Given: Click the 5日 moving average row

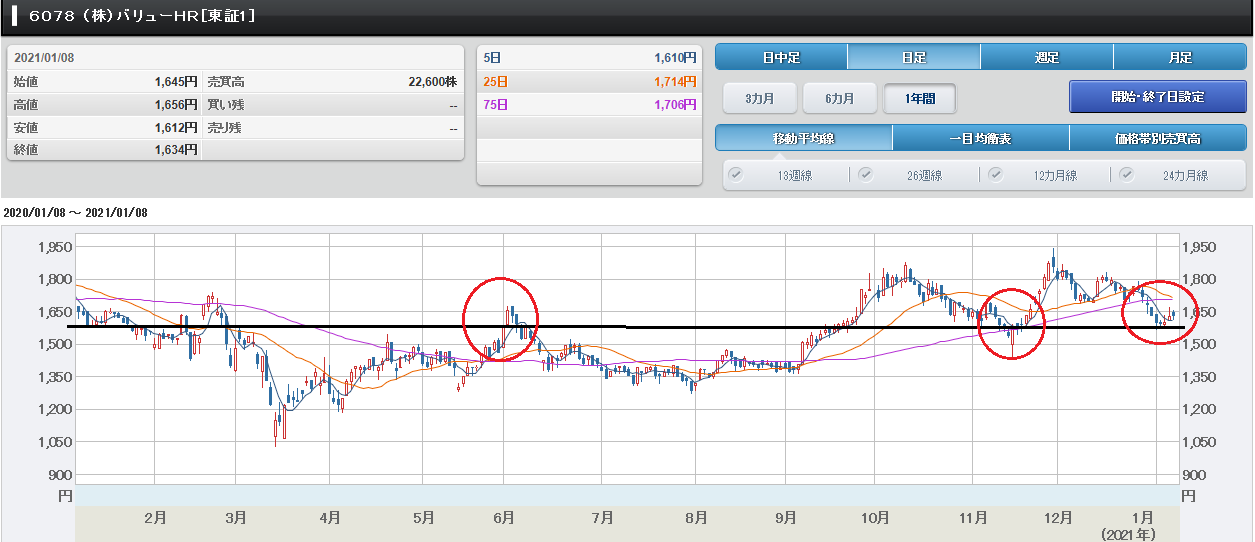Looking at the screenshot, I should point(588,58).
